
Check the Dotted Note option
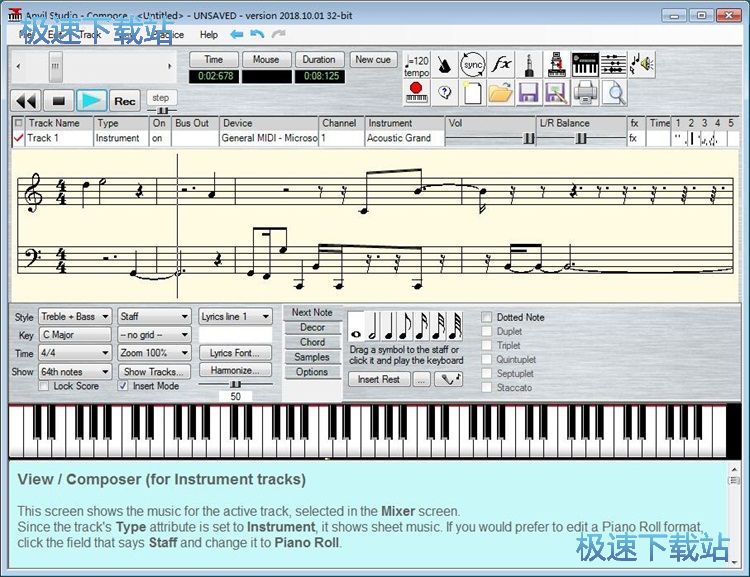tap(487, 317)
